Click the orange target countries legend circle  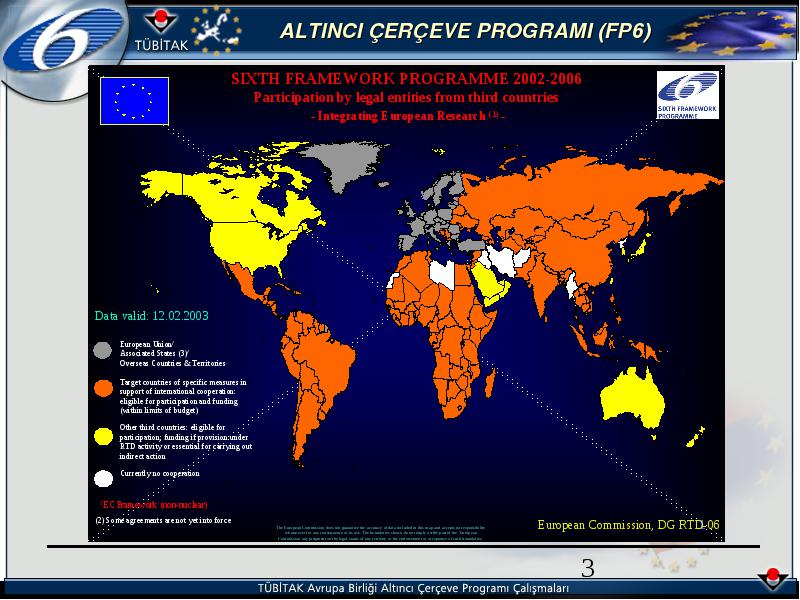point(104,388)
